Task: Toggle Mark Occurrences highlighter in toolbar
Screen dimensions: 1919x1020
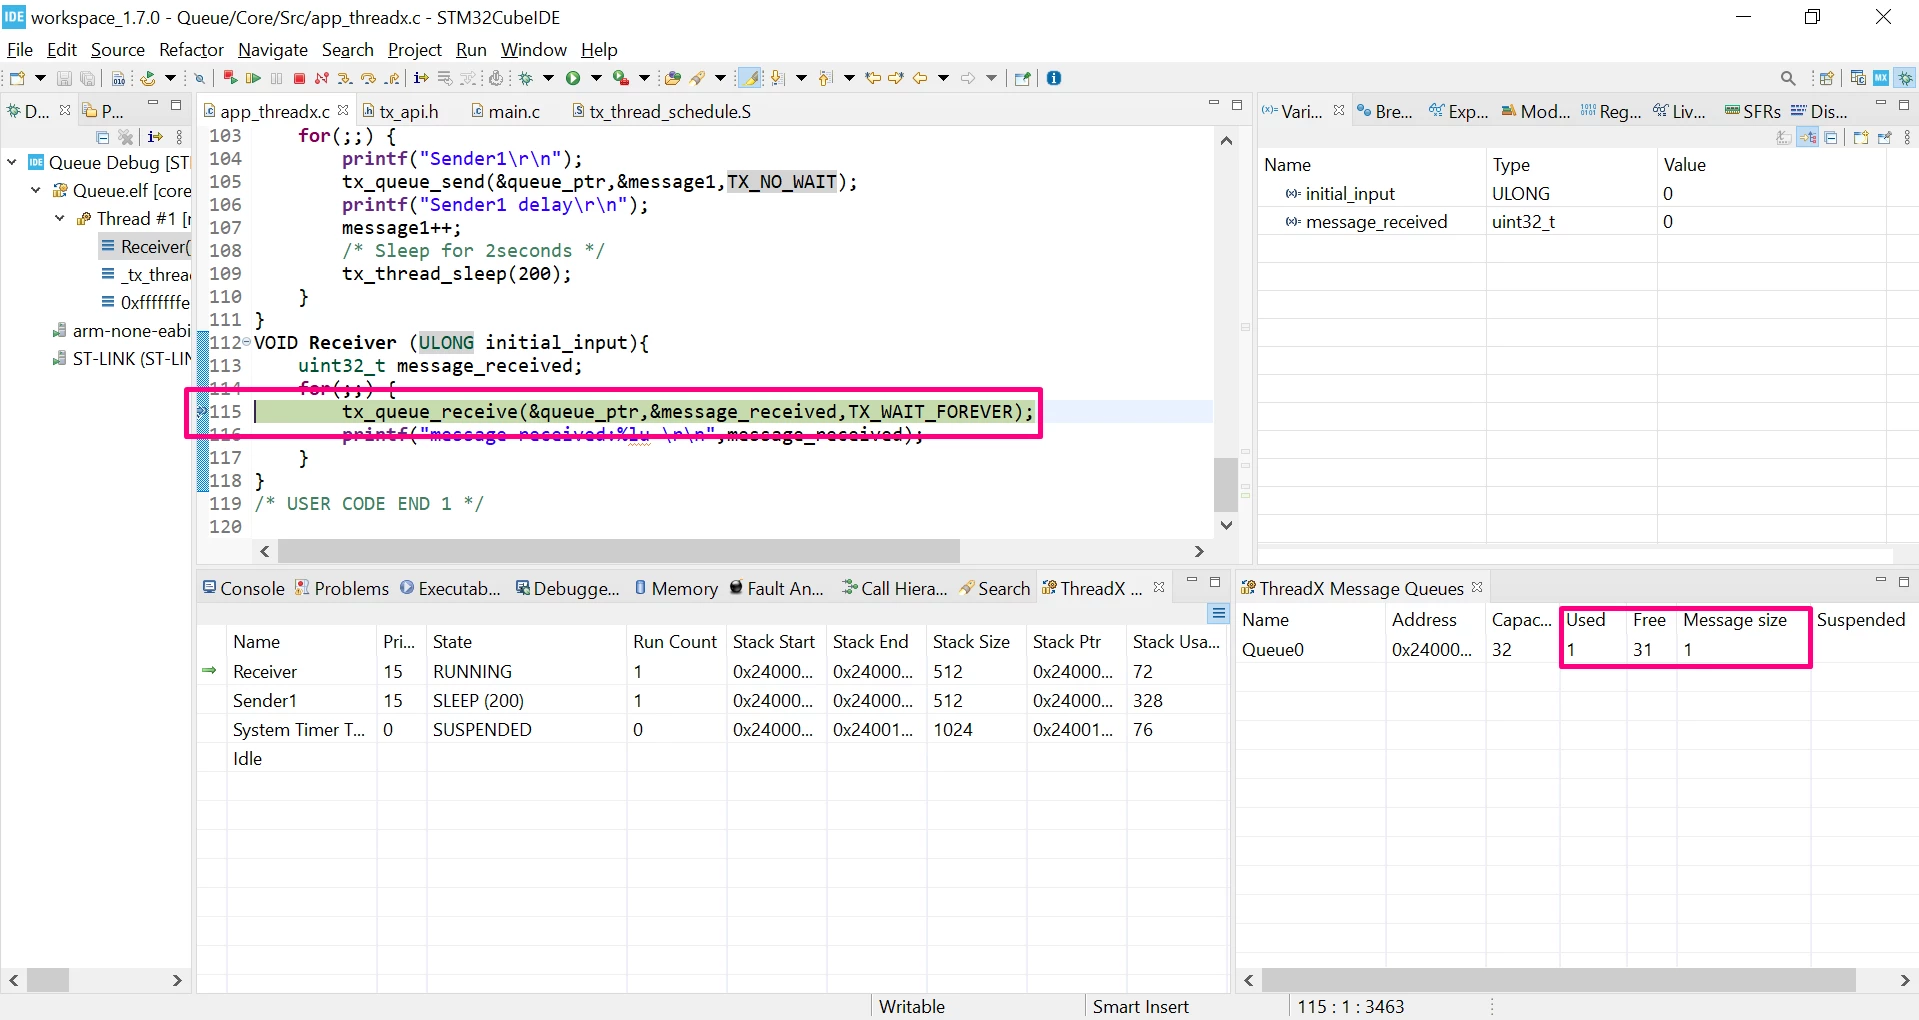Action: point(750,78)
